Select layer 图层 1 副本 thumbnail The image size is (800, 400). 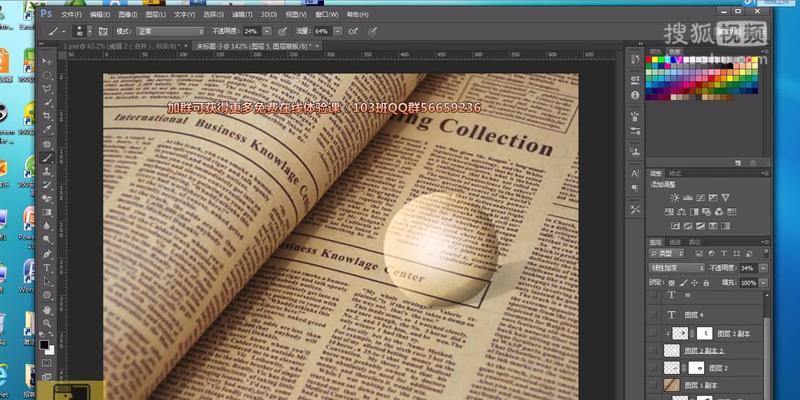click(671, 385)
